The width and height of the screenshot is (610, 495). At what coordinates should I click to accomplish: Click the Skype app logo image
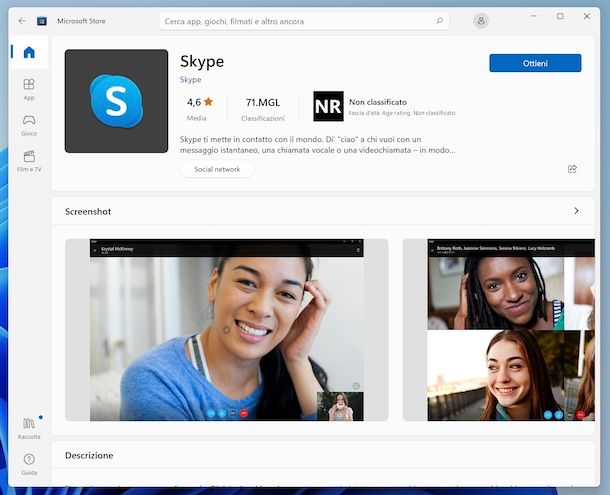(116, 101)
